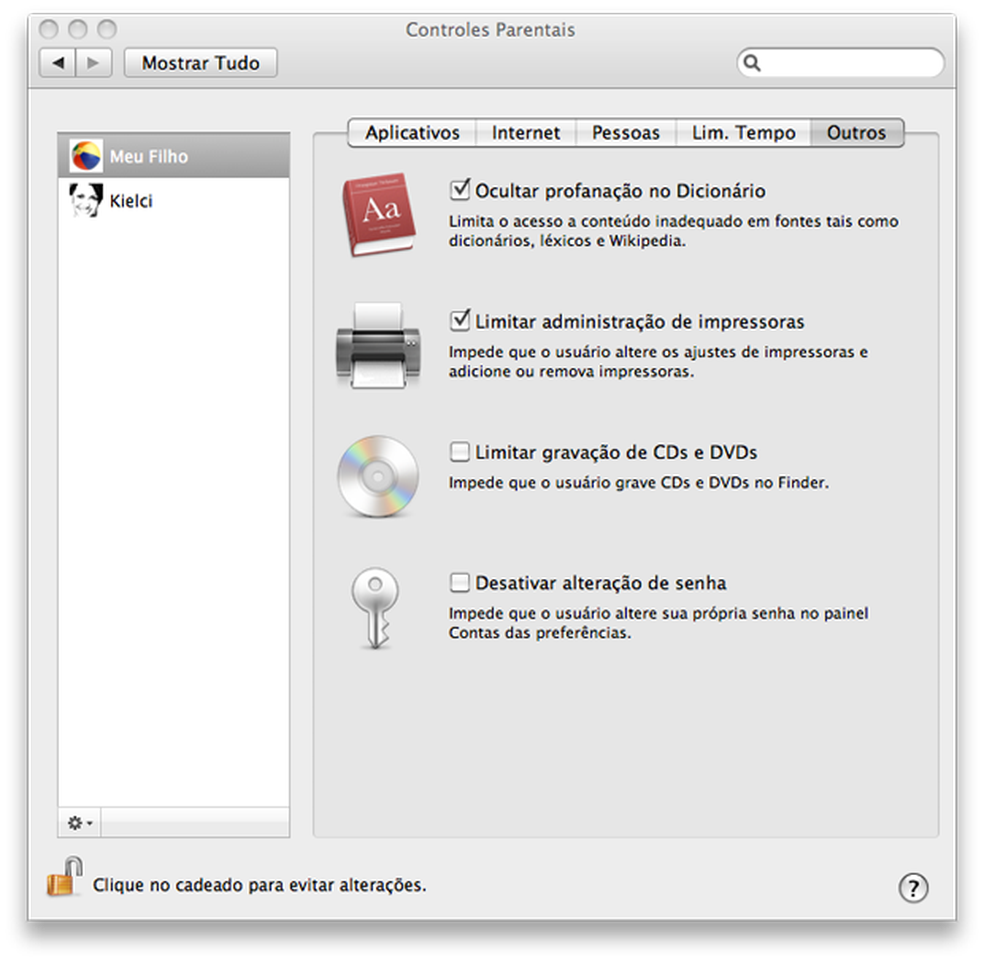Click inside the search field
Viewport: 984px width, 962px height.
(x=840, y=63)
